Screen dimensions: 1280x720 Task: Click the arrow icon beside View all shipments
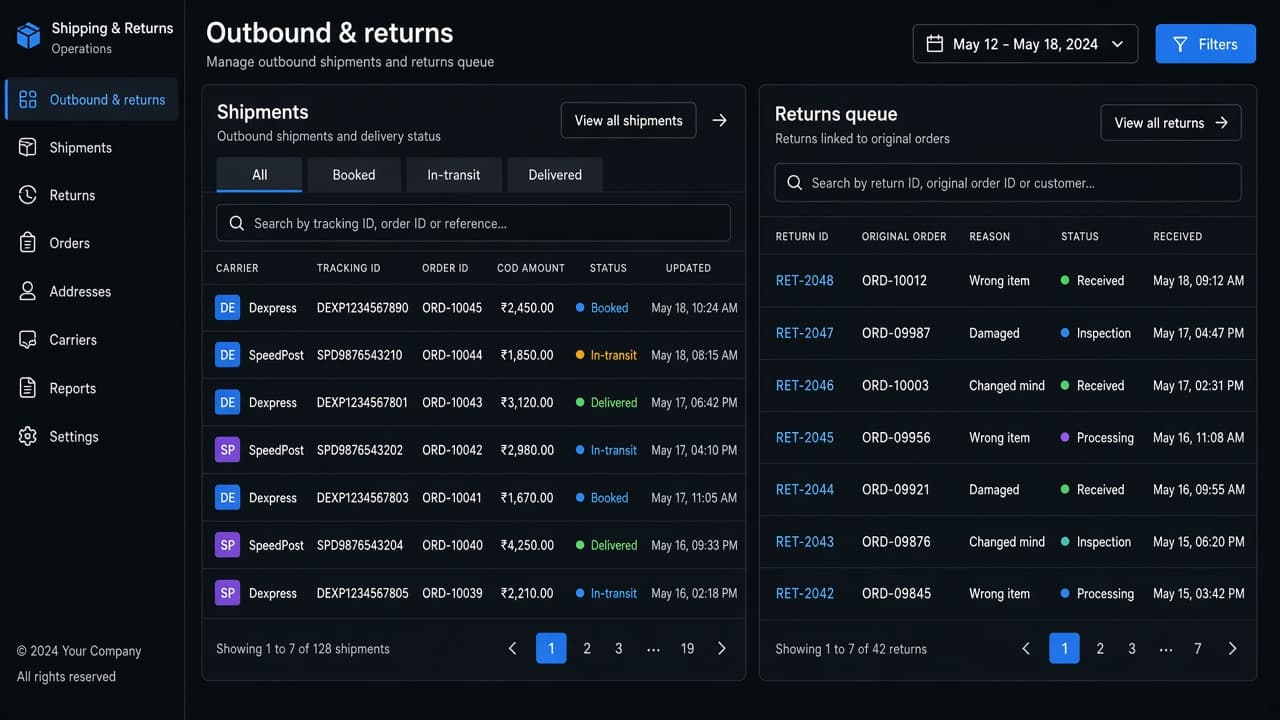click(x=719, y=120)
